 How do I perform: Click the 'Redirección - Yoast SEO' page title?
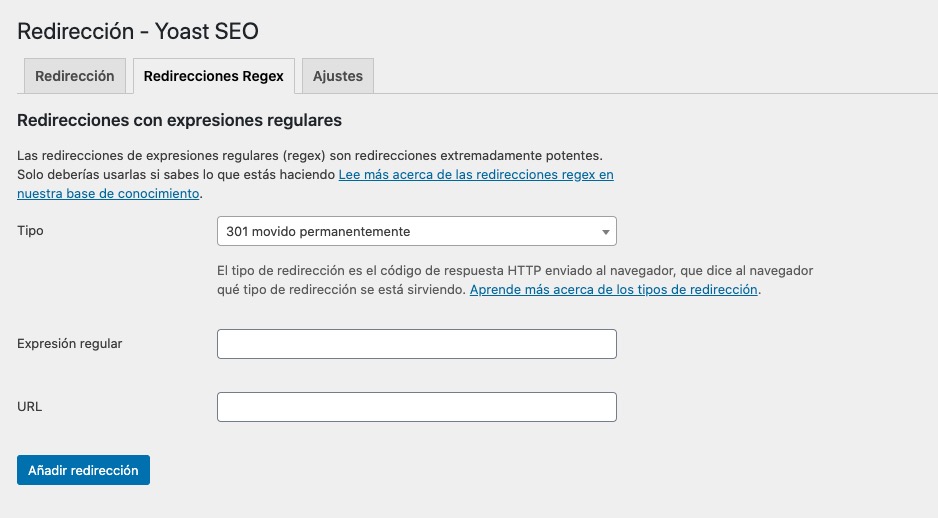pyautogui.click(x=138, y=31)
